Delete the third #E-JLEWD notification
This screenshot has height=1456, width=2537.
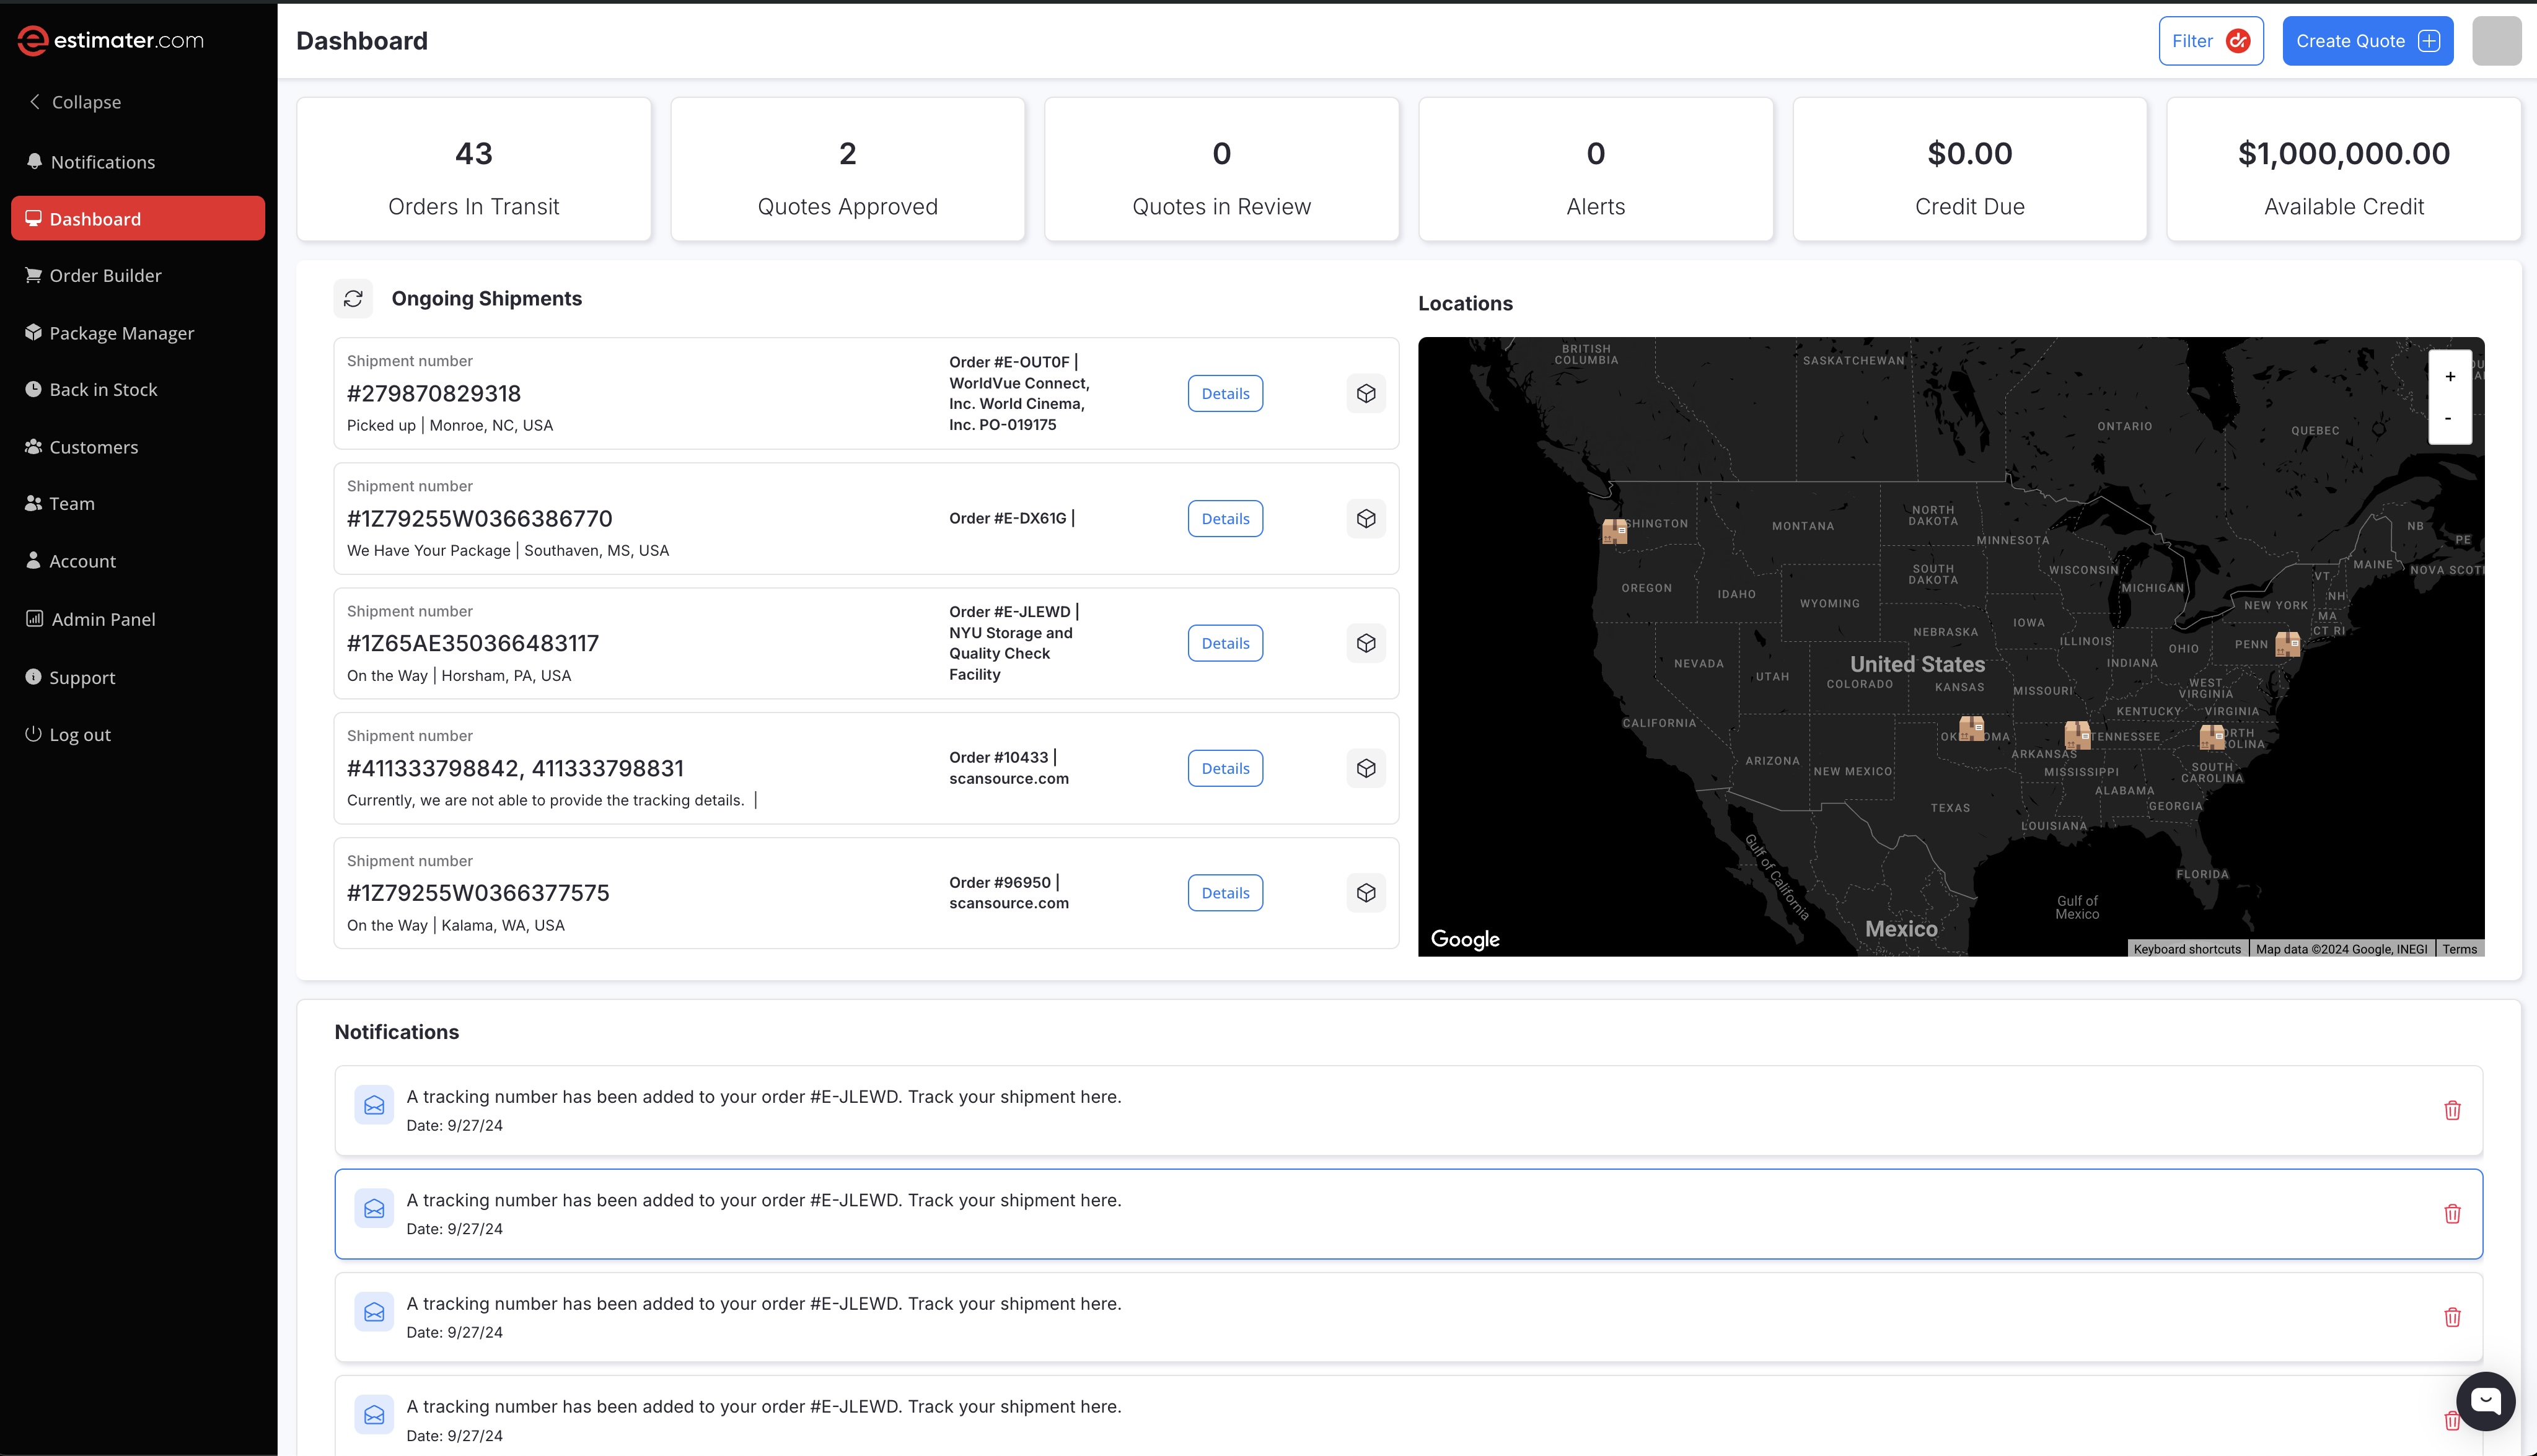2452,1317
